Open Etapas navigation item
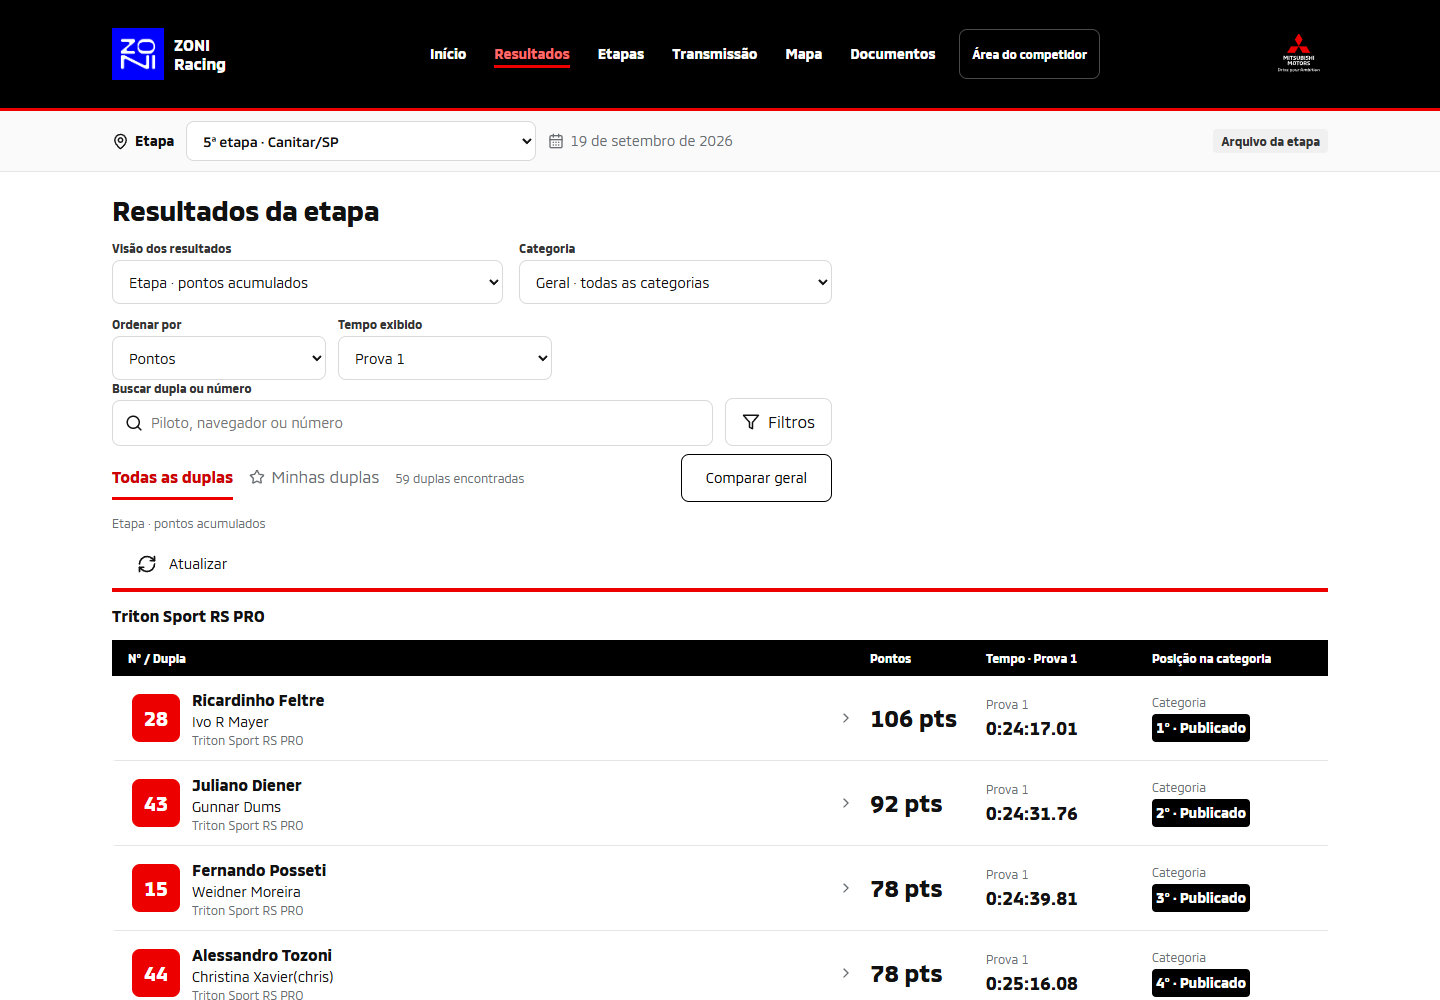 tap(621, 54)
